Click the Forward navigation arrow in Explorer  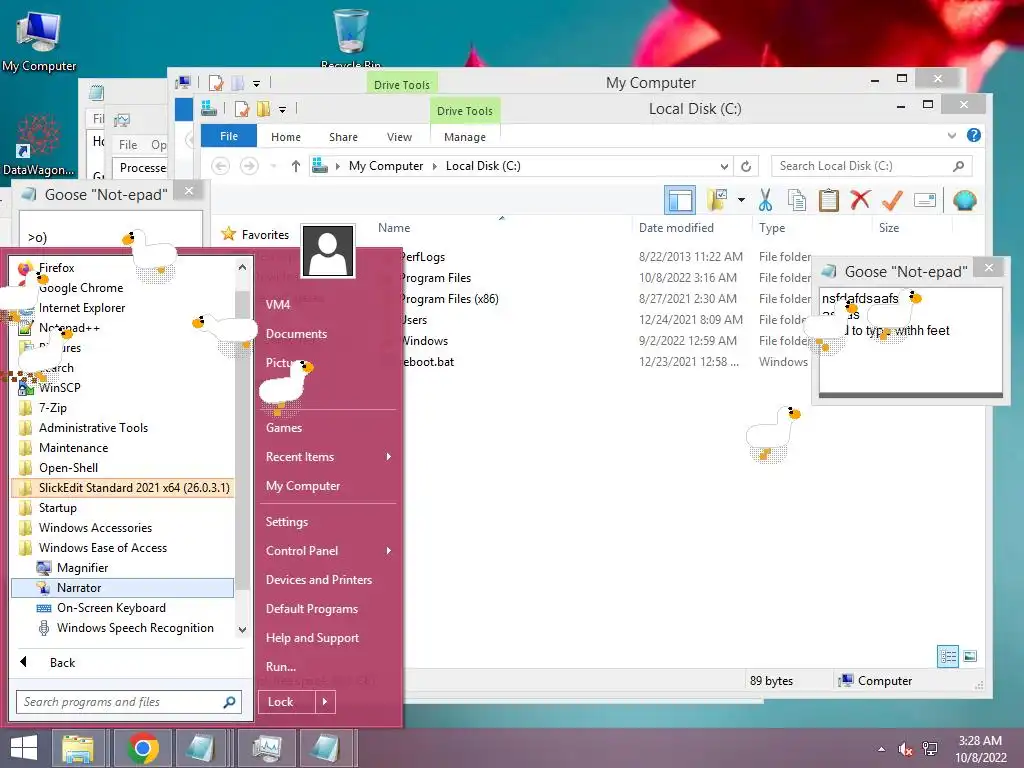click(249, 166)
